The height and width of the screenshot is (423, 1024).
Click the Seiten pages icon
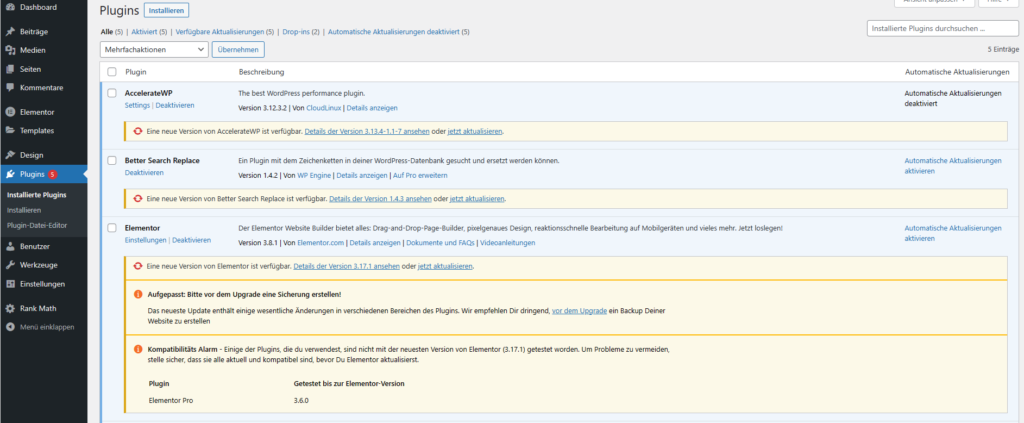10,69
